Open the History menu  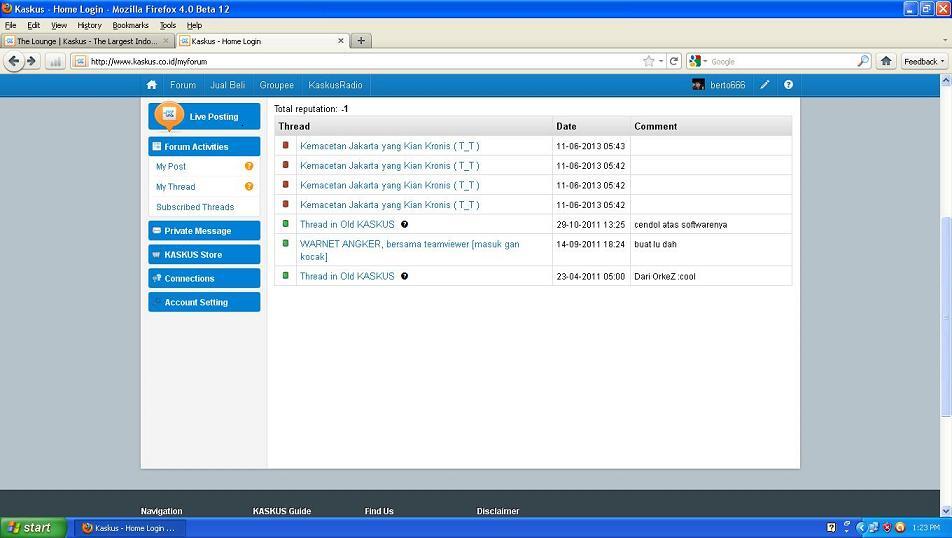click(x=89, y=26)
